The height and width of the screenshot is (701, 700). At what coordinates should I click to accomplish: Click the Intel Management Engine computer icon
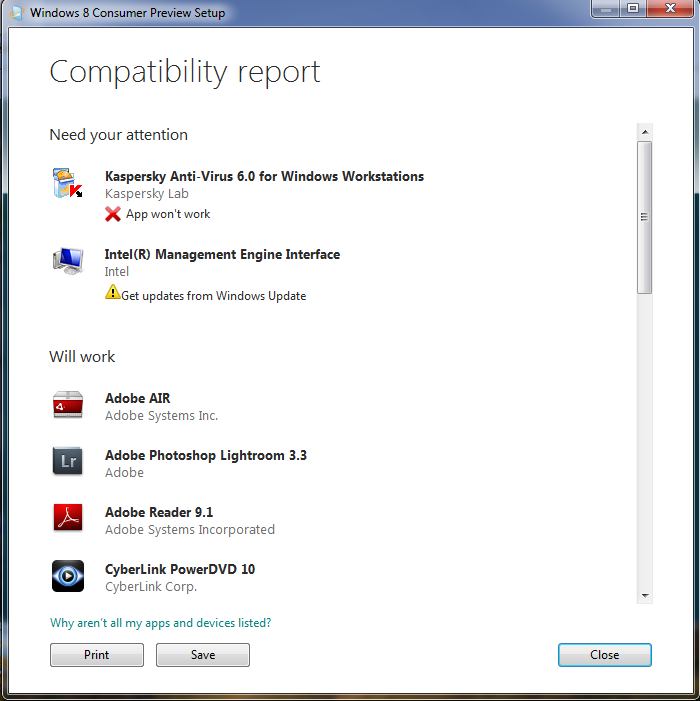[68, 260]
